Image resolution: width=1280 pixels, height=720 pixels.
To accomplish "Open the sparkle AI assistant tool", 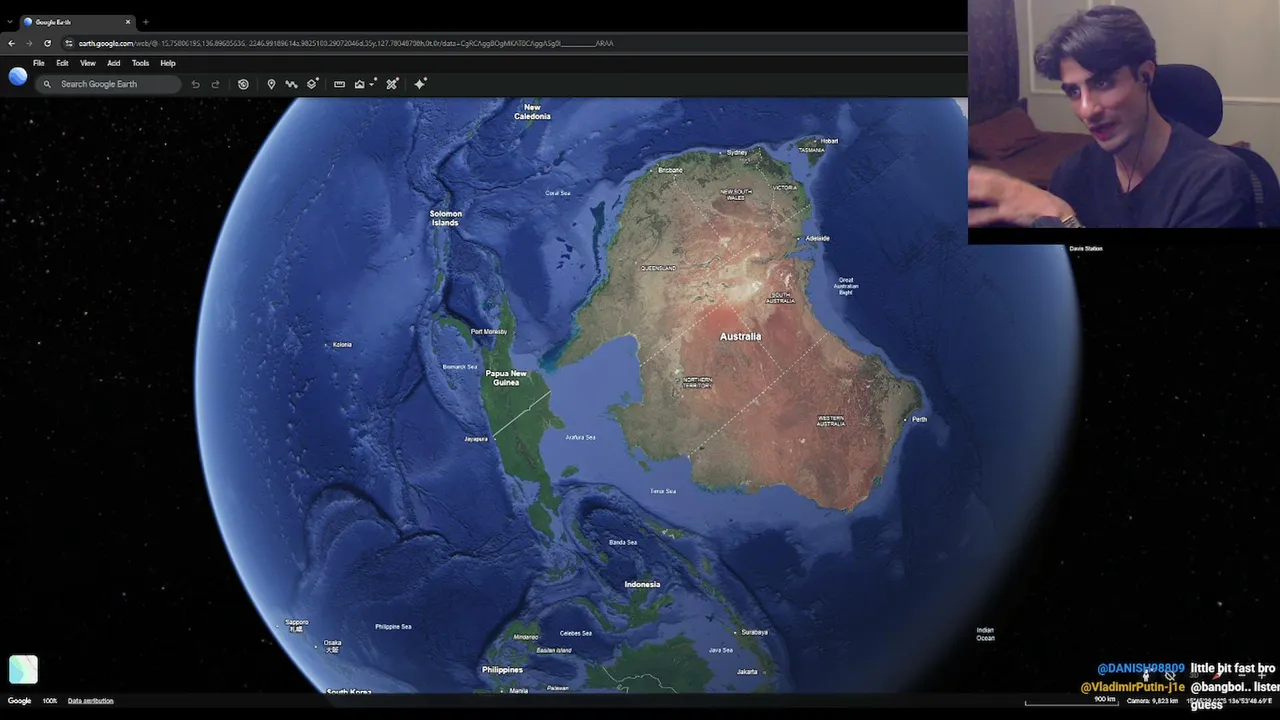I will point(420,84).
